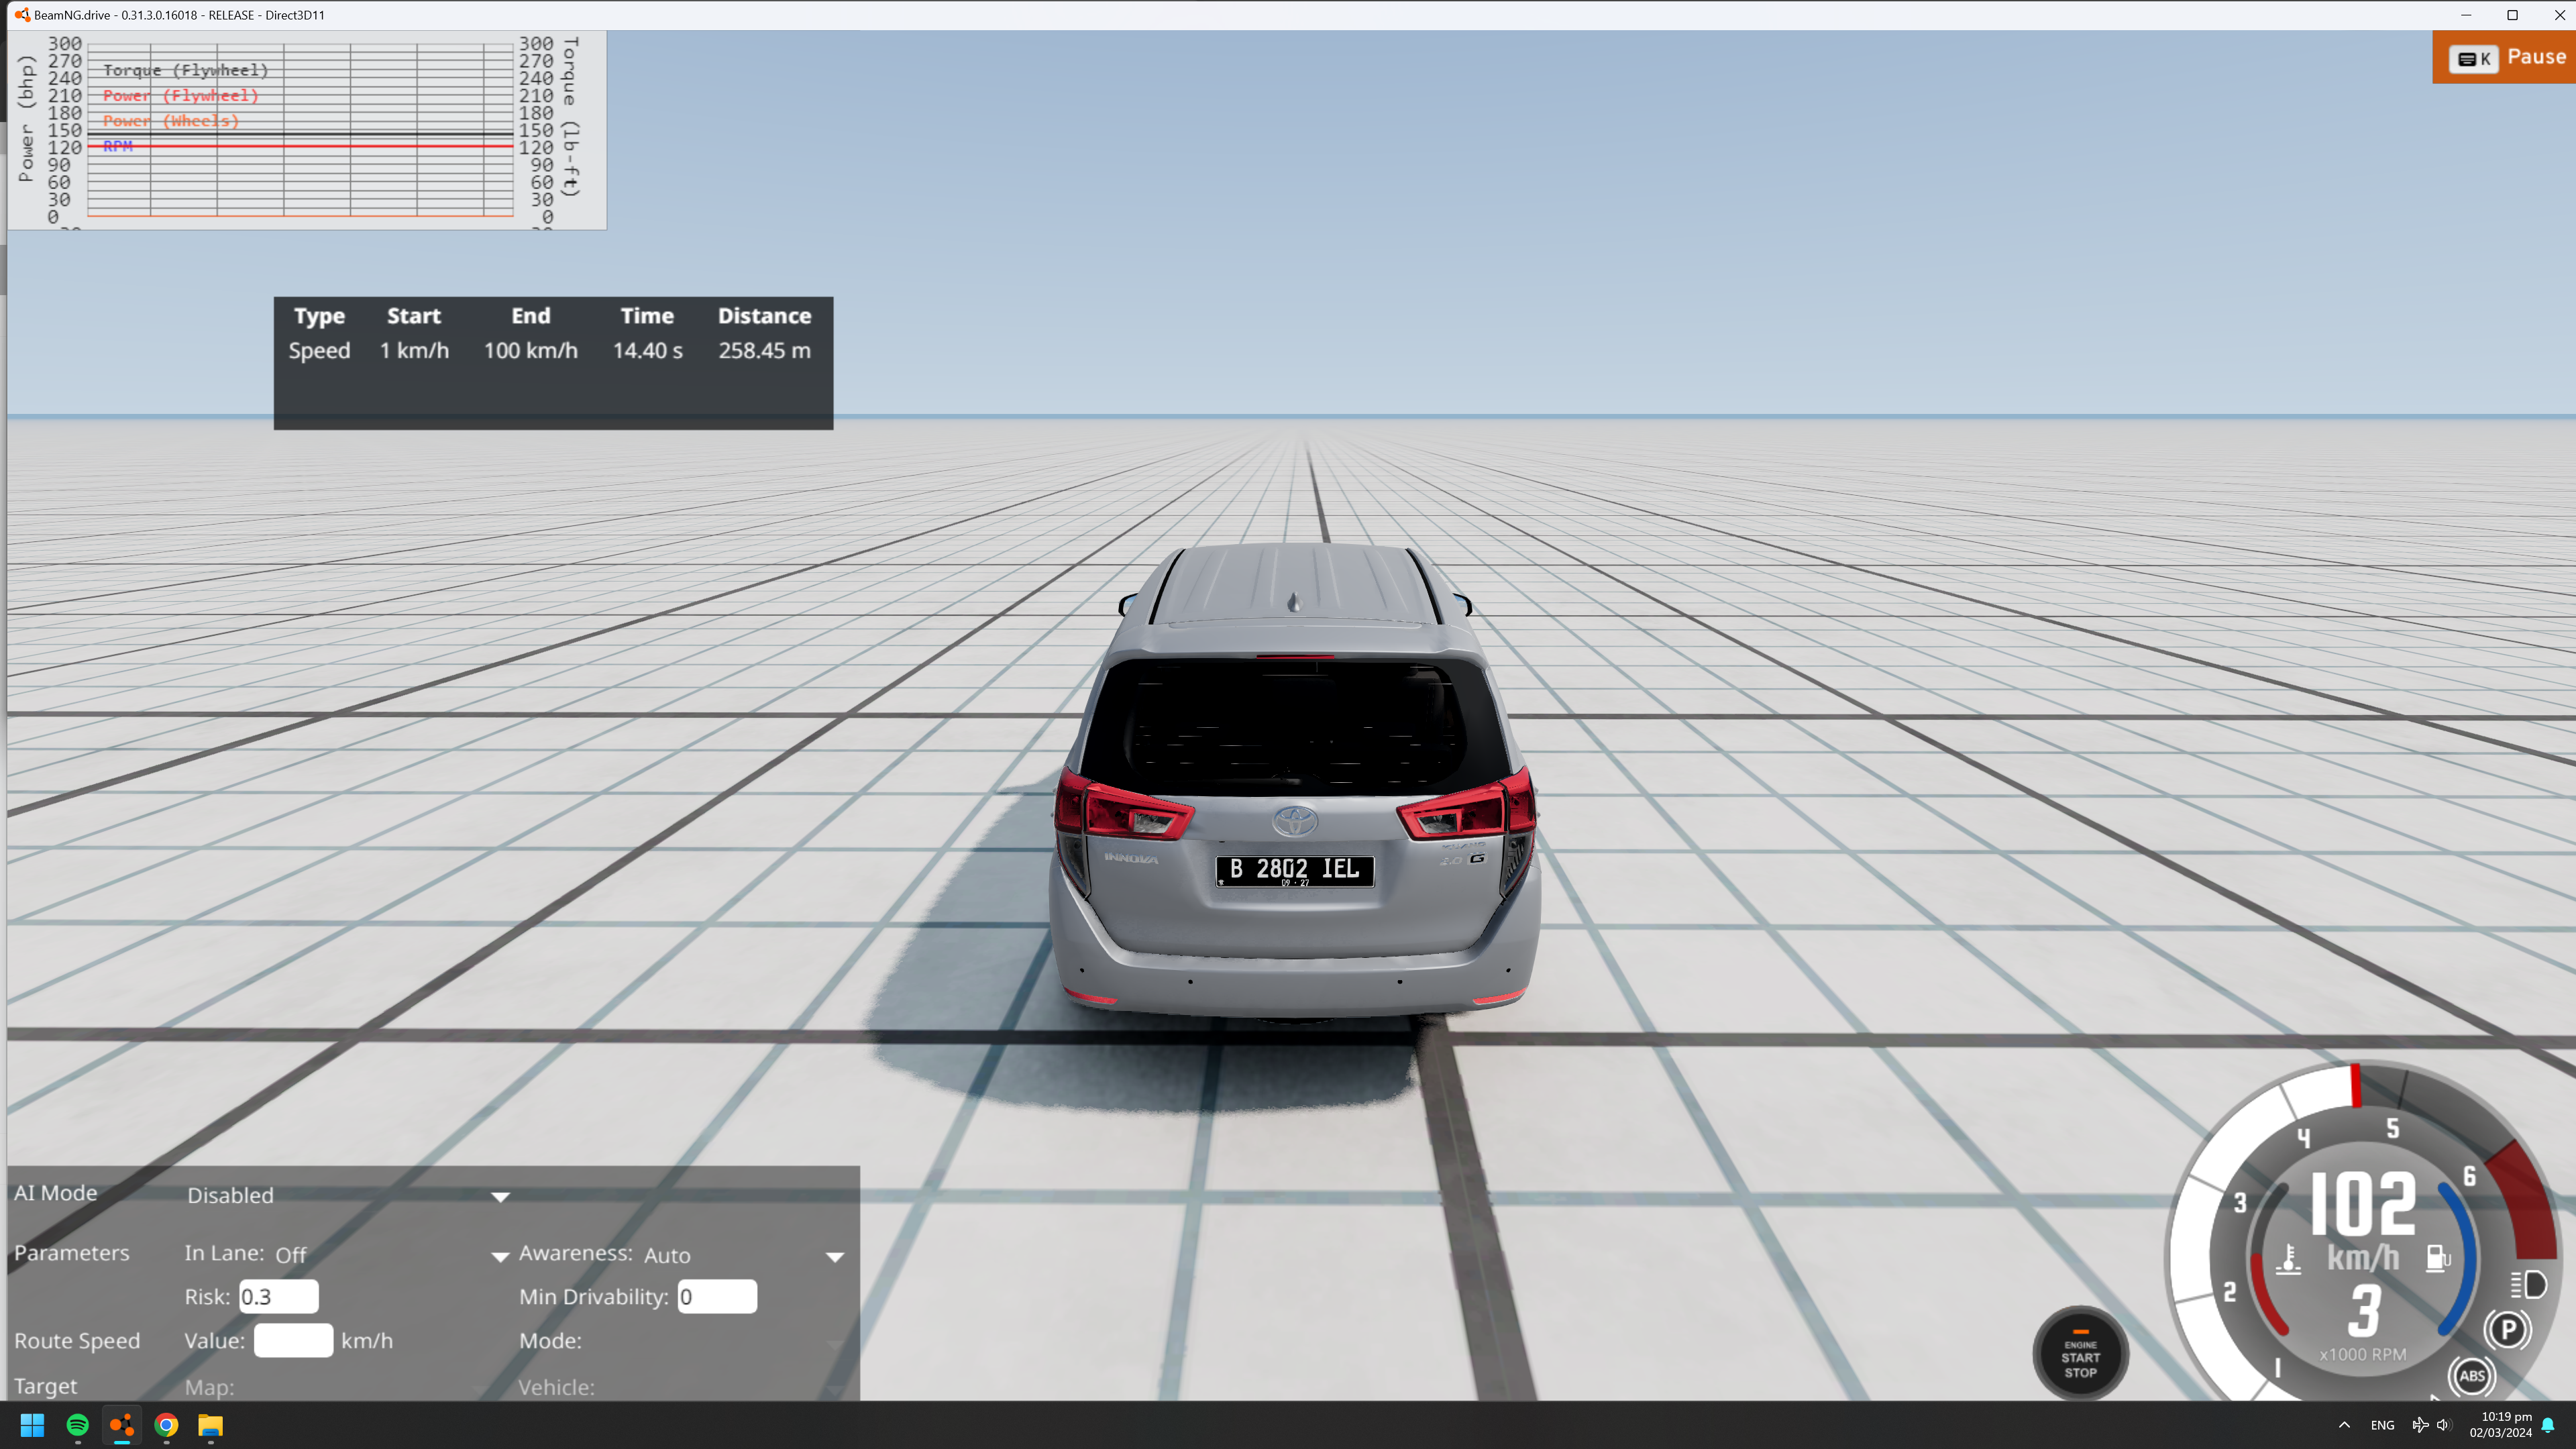Click the RPM graph legend entry
The image size is (2576, 1449).
[x=118, y=146]
